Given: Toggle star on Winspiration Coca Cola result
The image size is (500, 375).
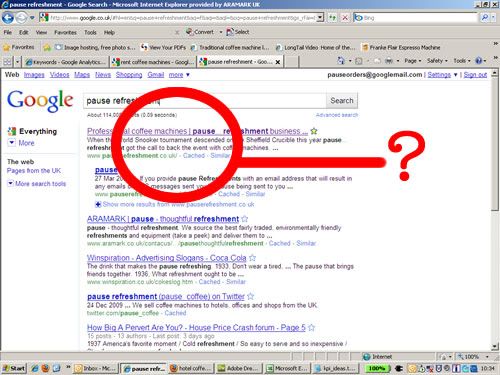Looking at the screenshot, I should pyautogui.click(x=252, y=258).
